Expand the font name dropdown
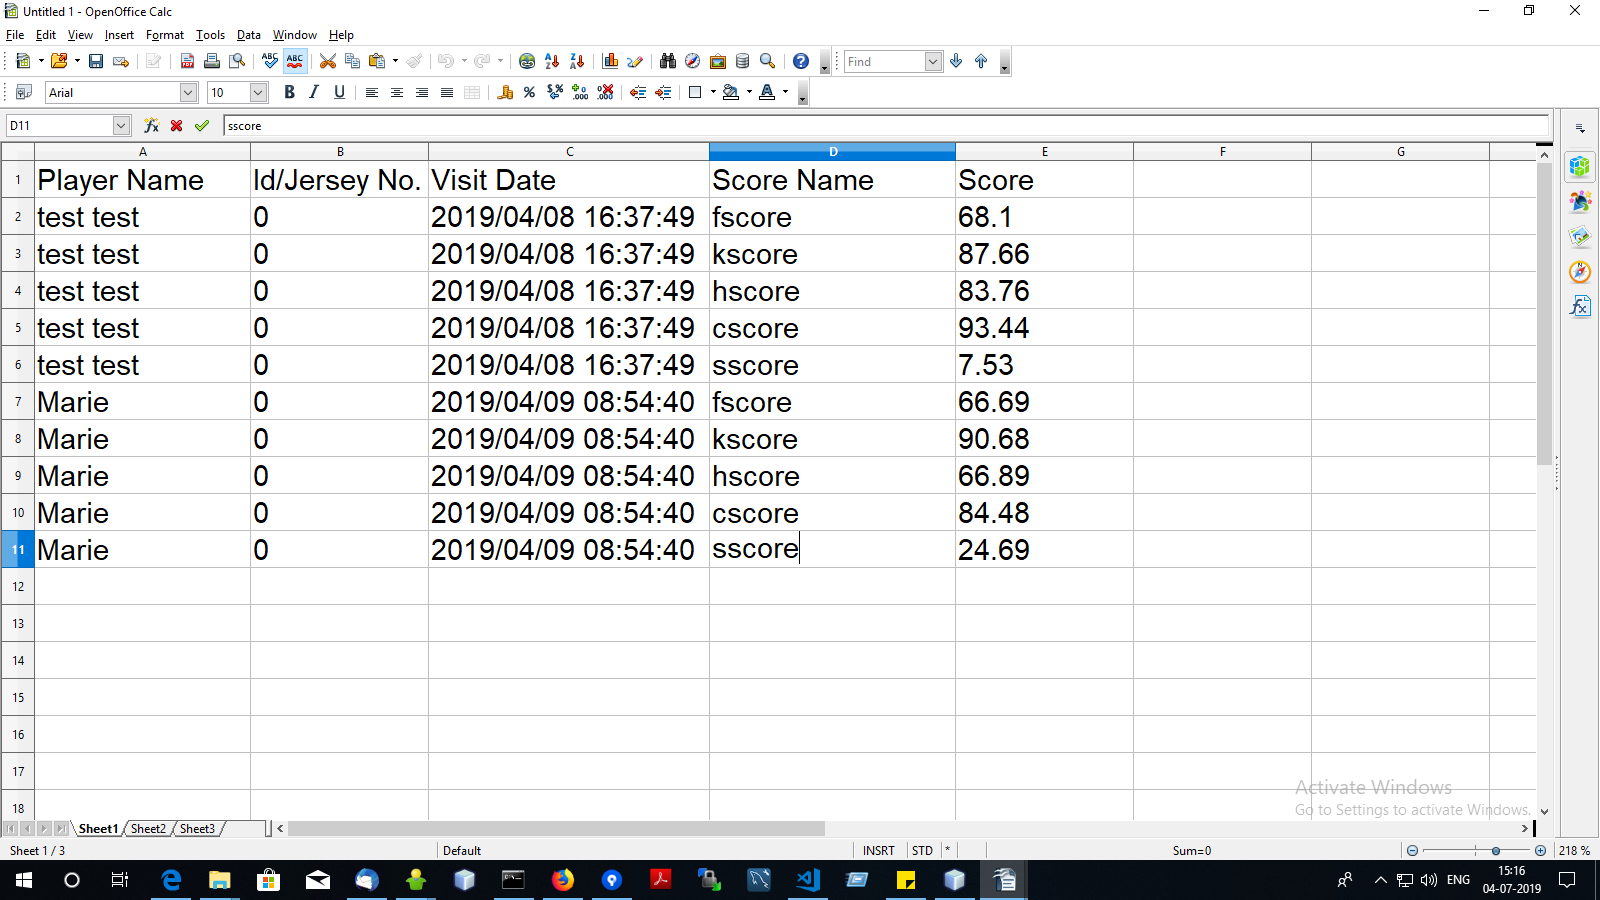1600x900 pixels. tap(188, 92)
